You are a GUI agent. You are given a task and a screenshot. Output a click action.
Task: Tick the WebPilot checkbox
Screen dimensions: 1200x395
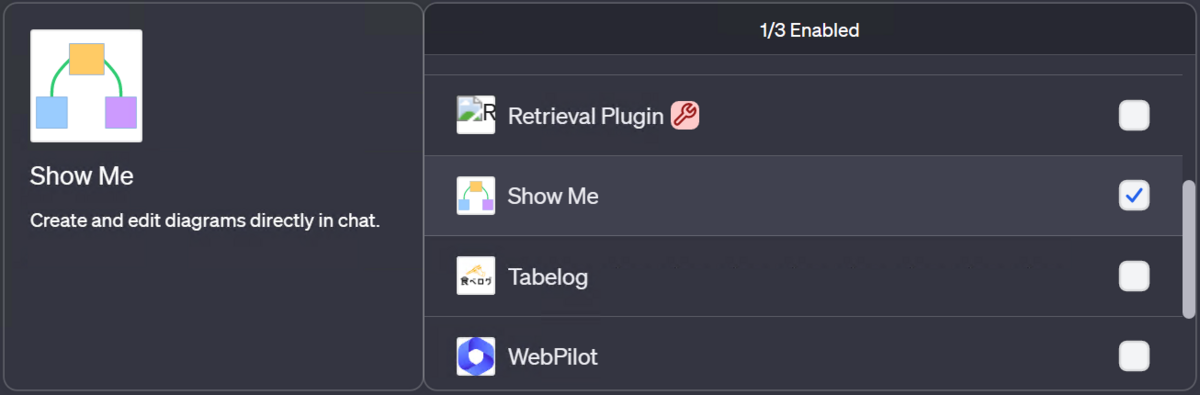1134,356
